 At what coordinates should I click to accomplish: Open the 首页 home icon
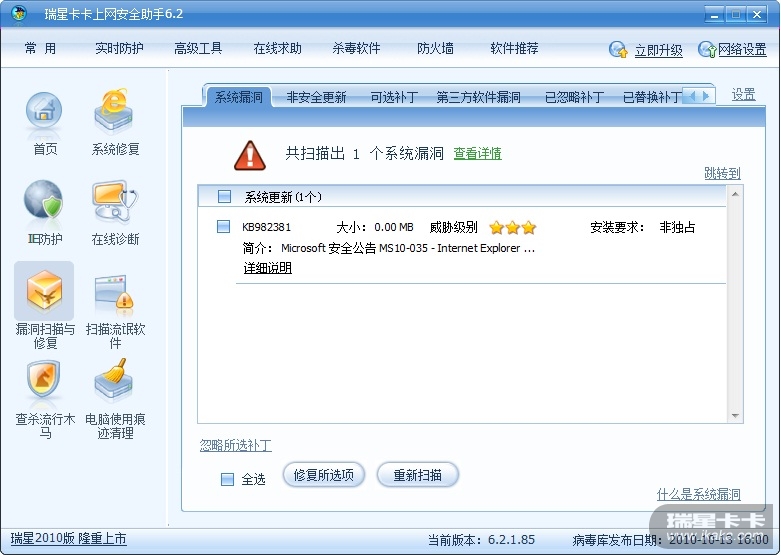coord(44,113)
